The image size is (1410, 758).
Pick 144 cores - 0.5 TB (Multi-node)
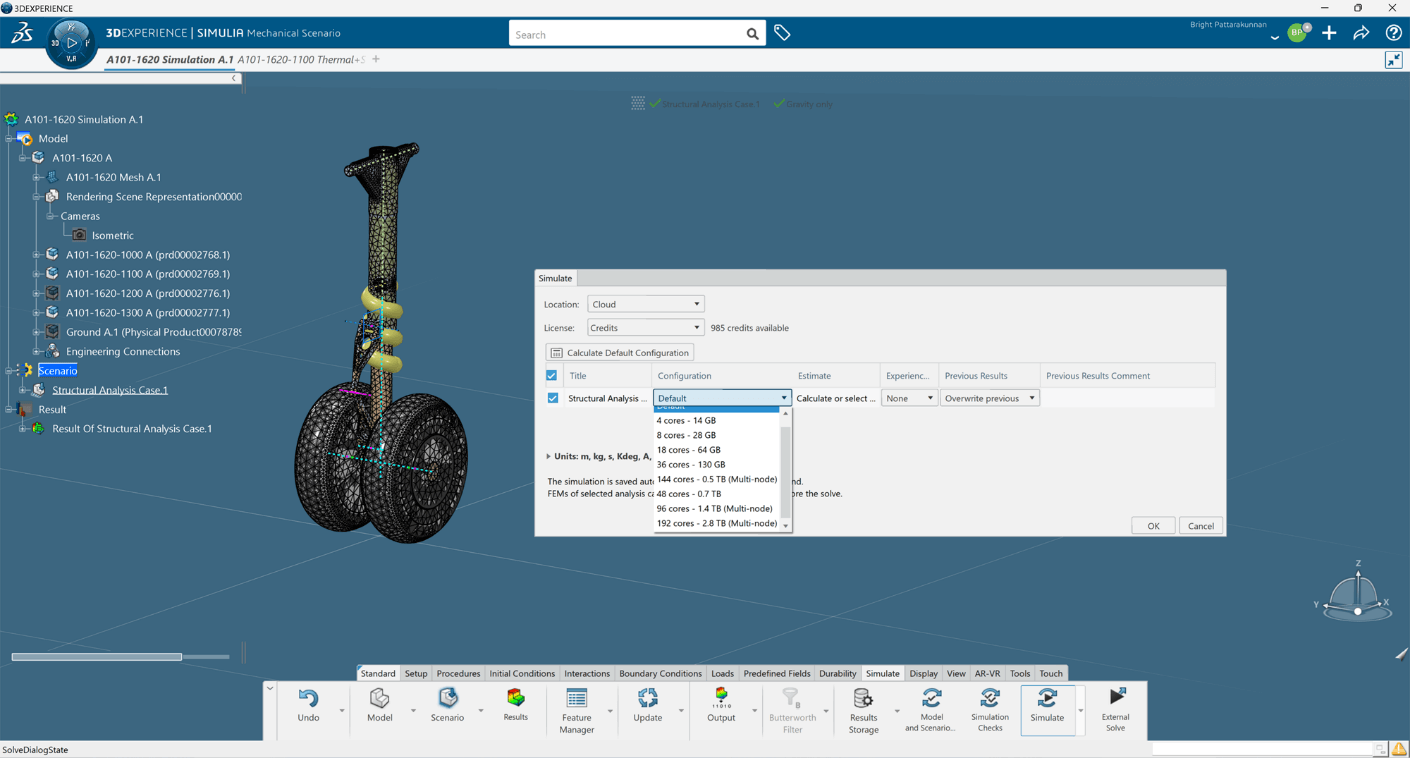(x=716, y=479)
